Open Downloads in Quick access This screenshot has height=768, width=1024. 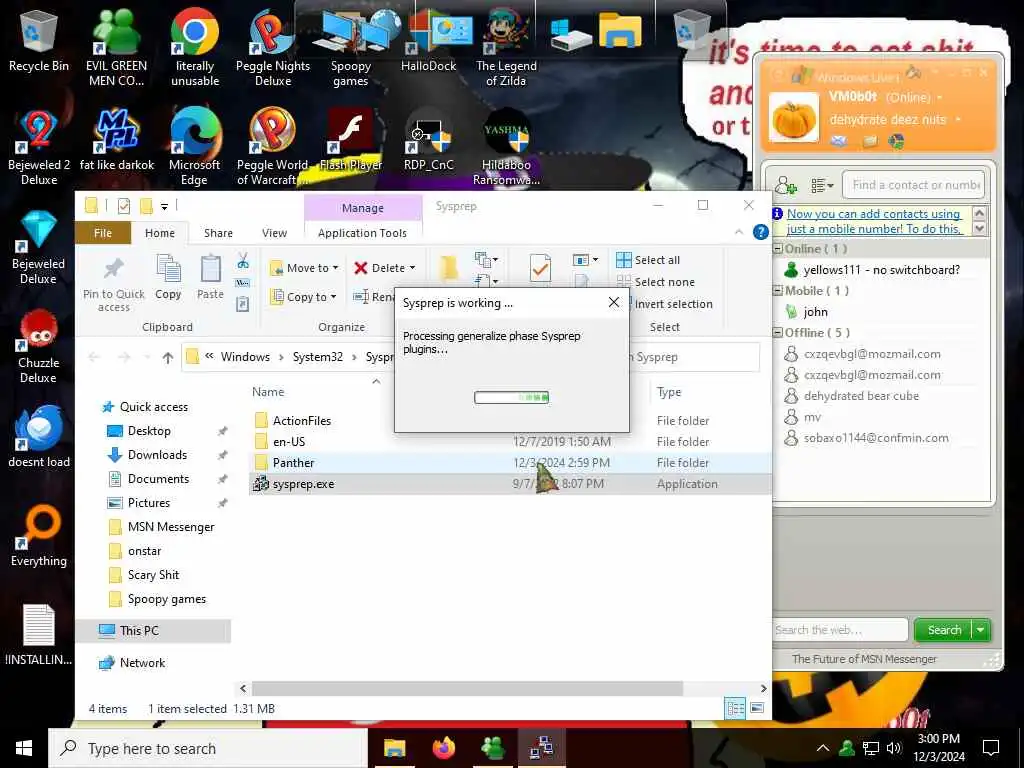[x=157, y=455]
